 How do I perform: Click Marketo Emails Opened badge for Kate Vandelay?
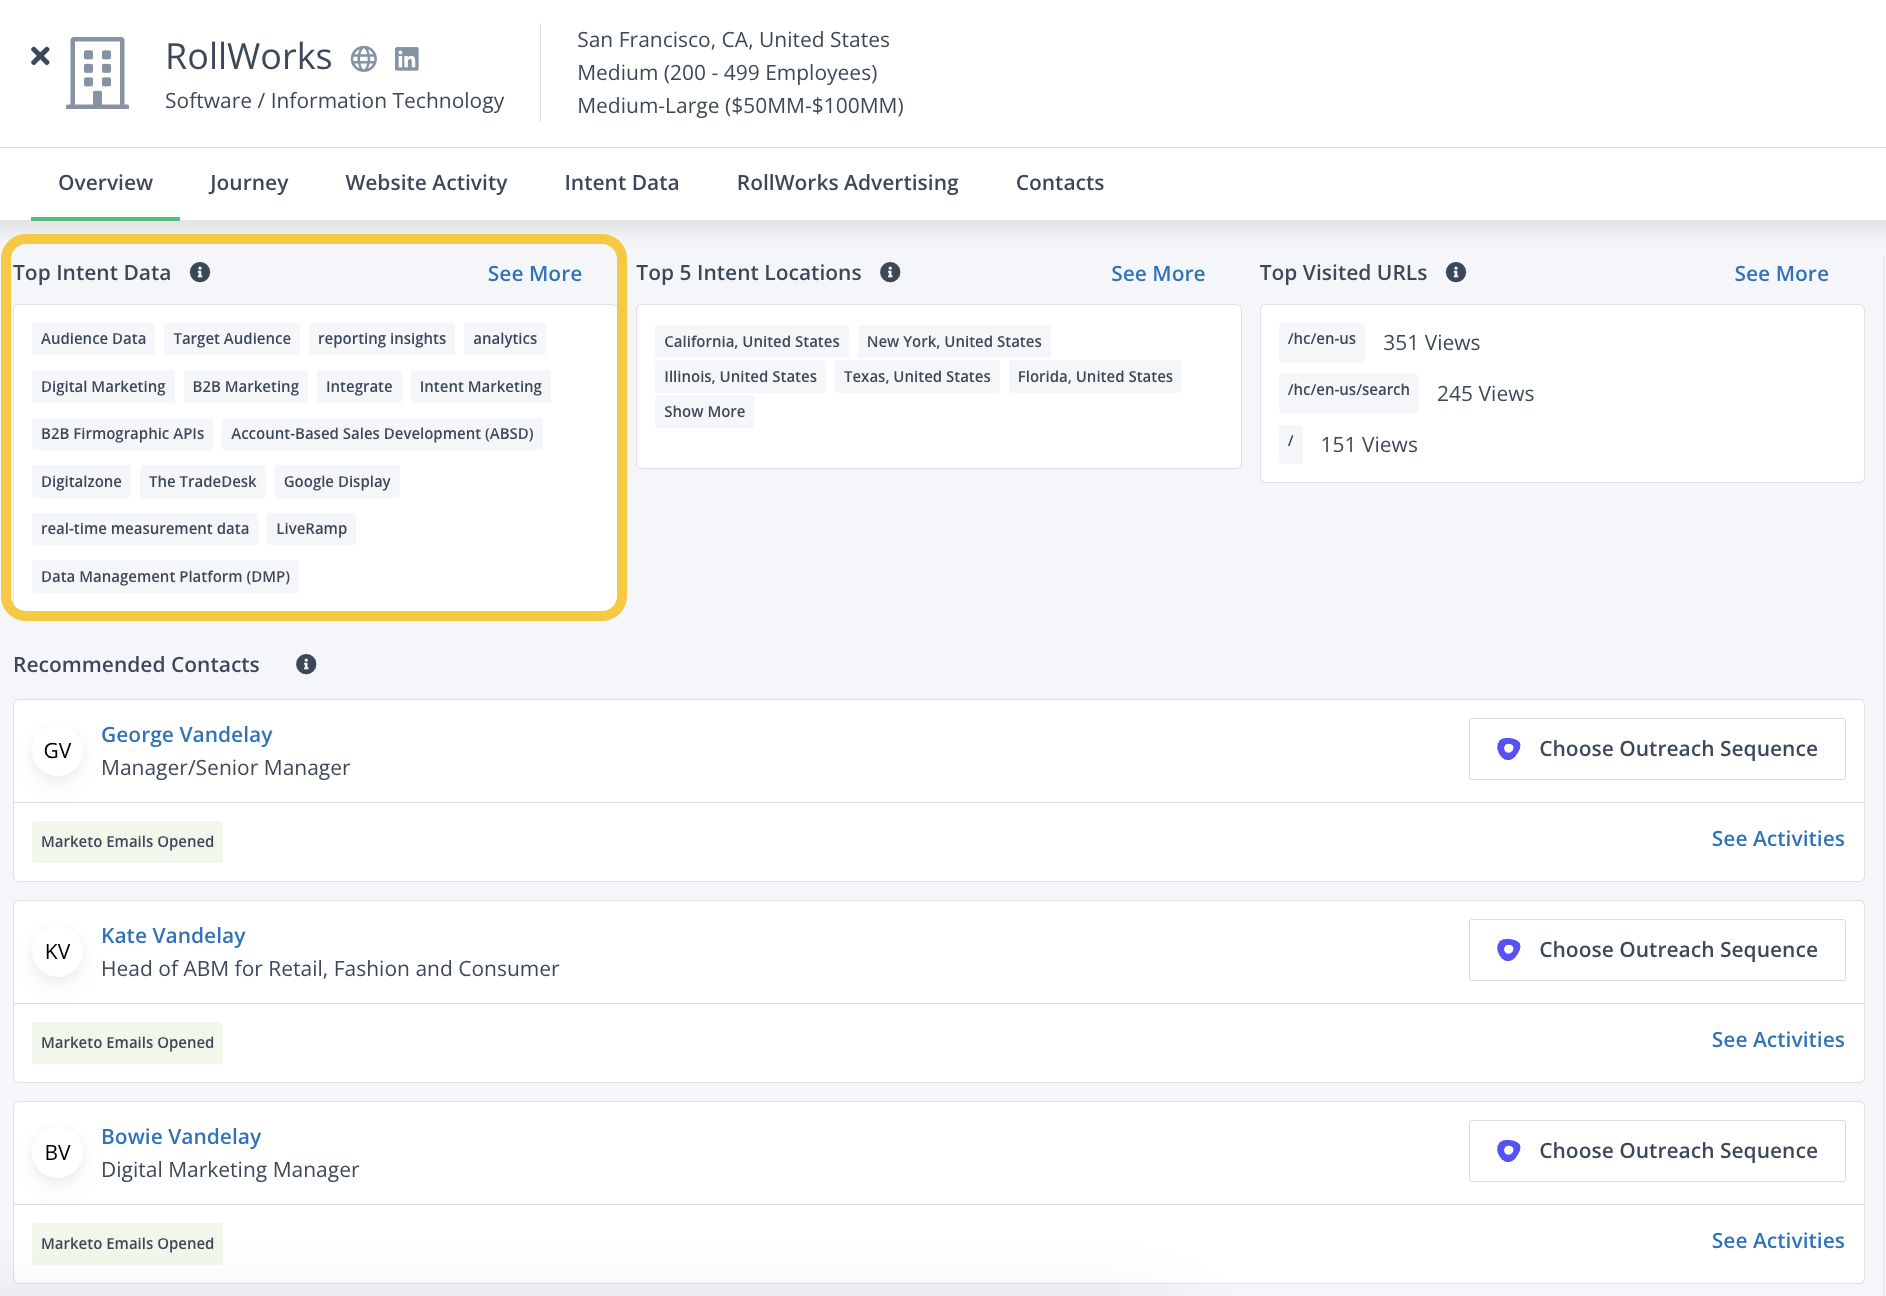(127, 1043)
